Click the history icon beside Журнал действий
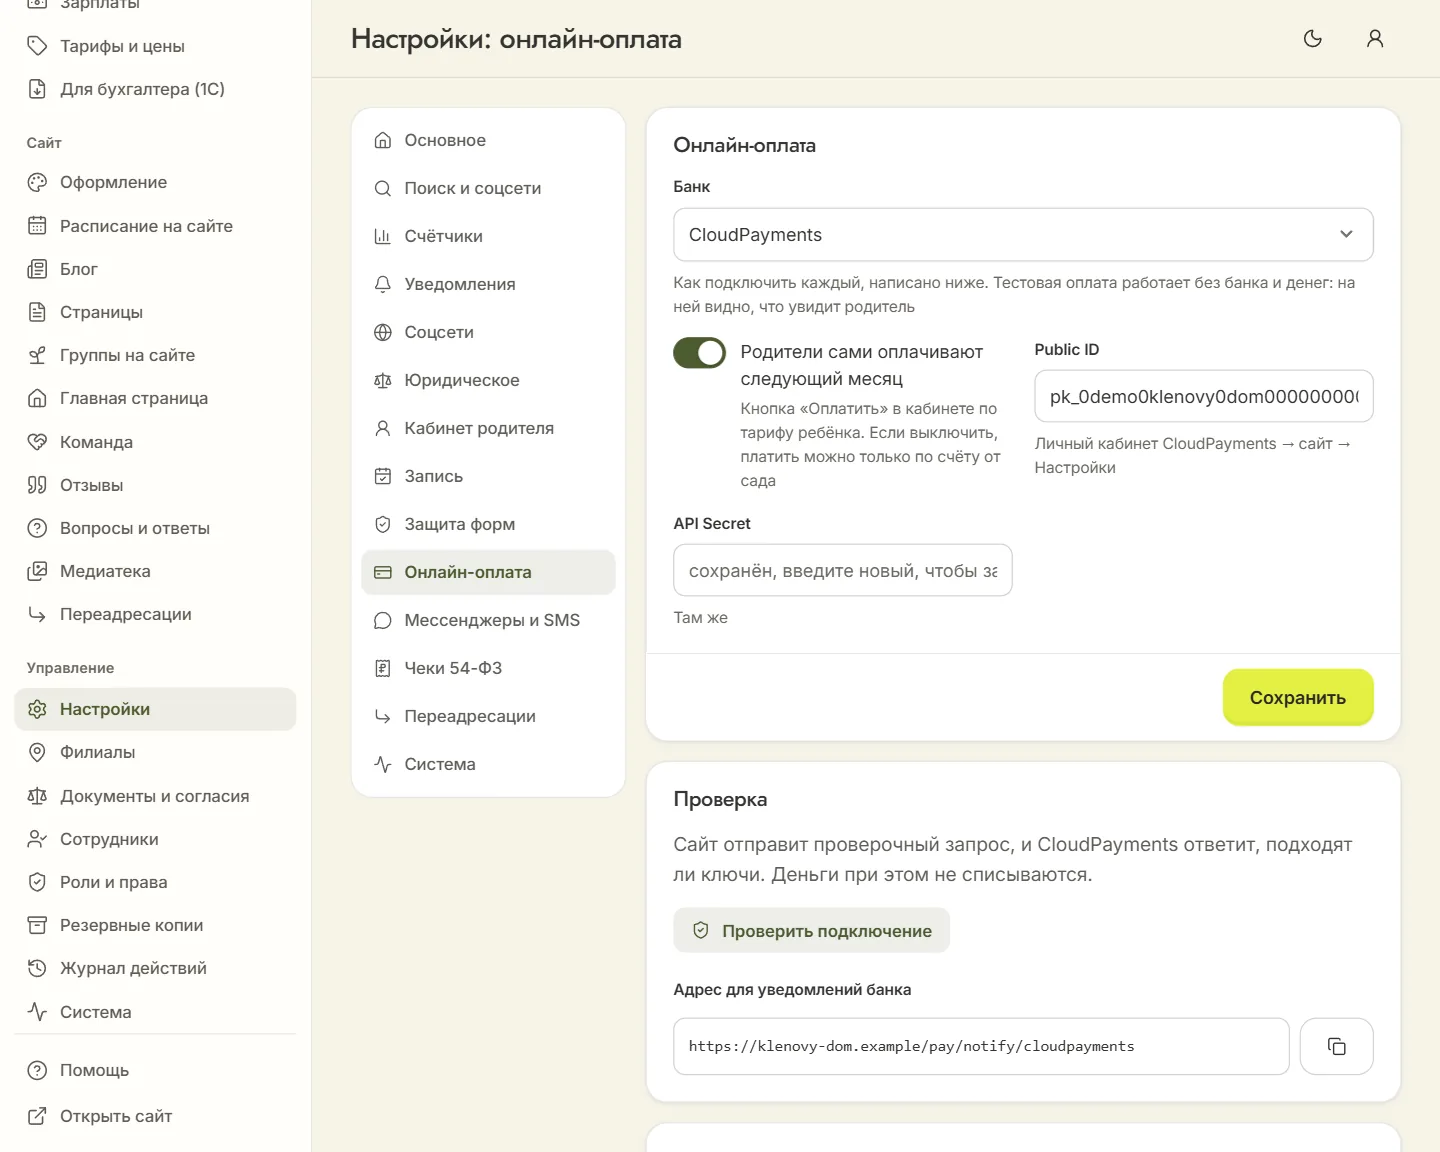 (37, 968)
